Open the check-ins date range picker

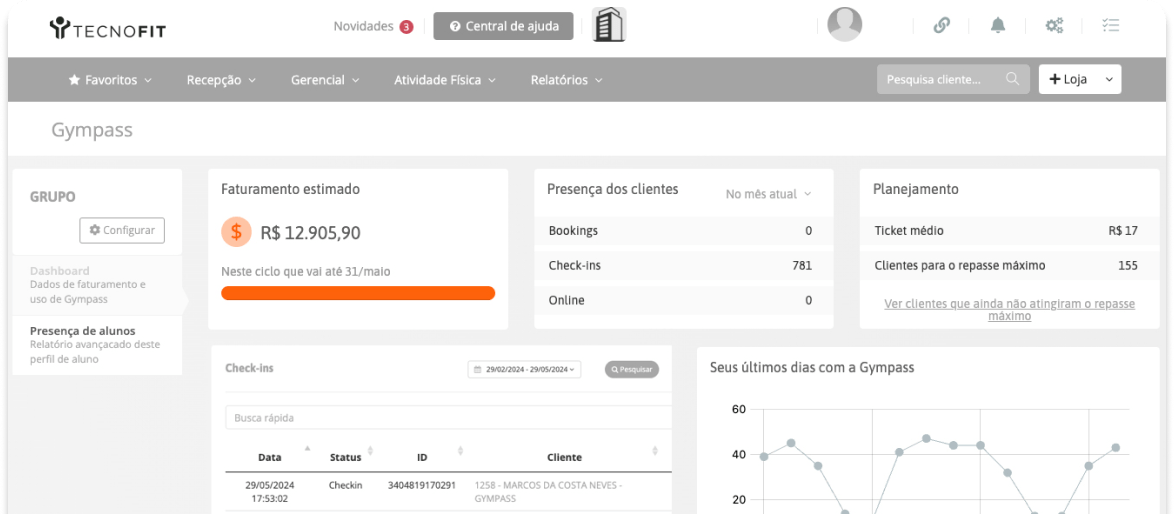[525, 369]
